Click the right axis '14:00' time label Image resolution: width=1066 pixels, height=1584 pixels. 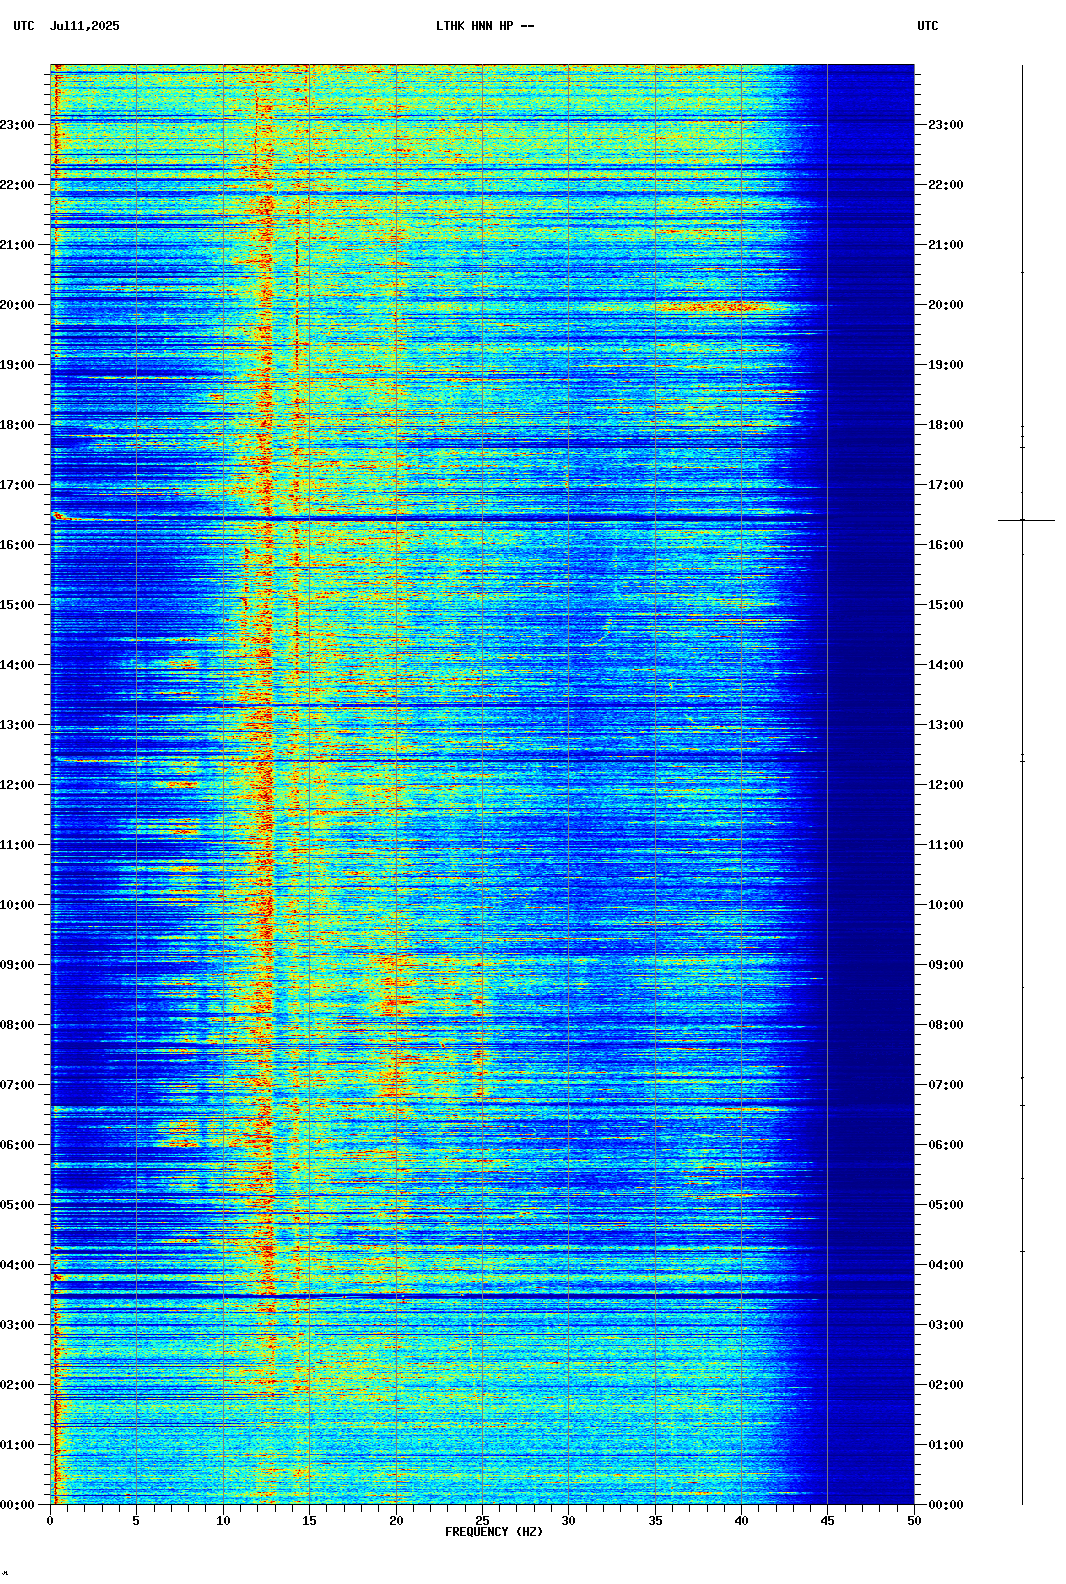pyautogui.click(x=946, y=665)
